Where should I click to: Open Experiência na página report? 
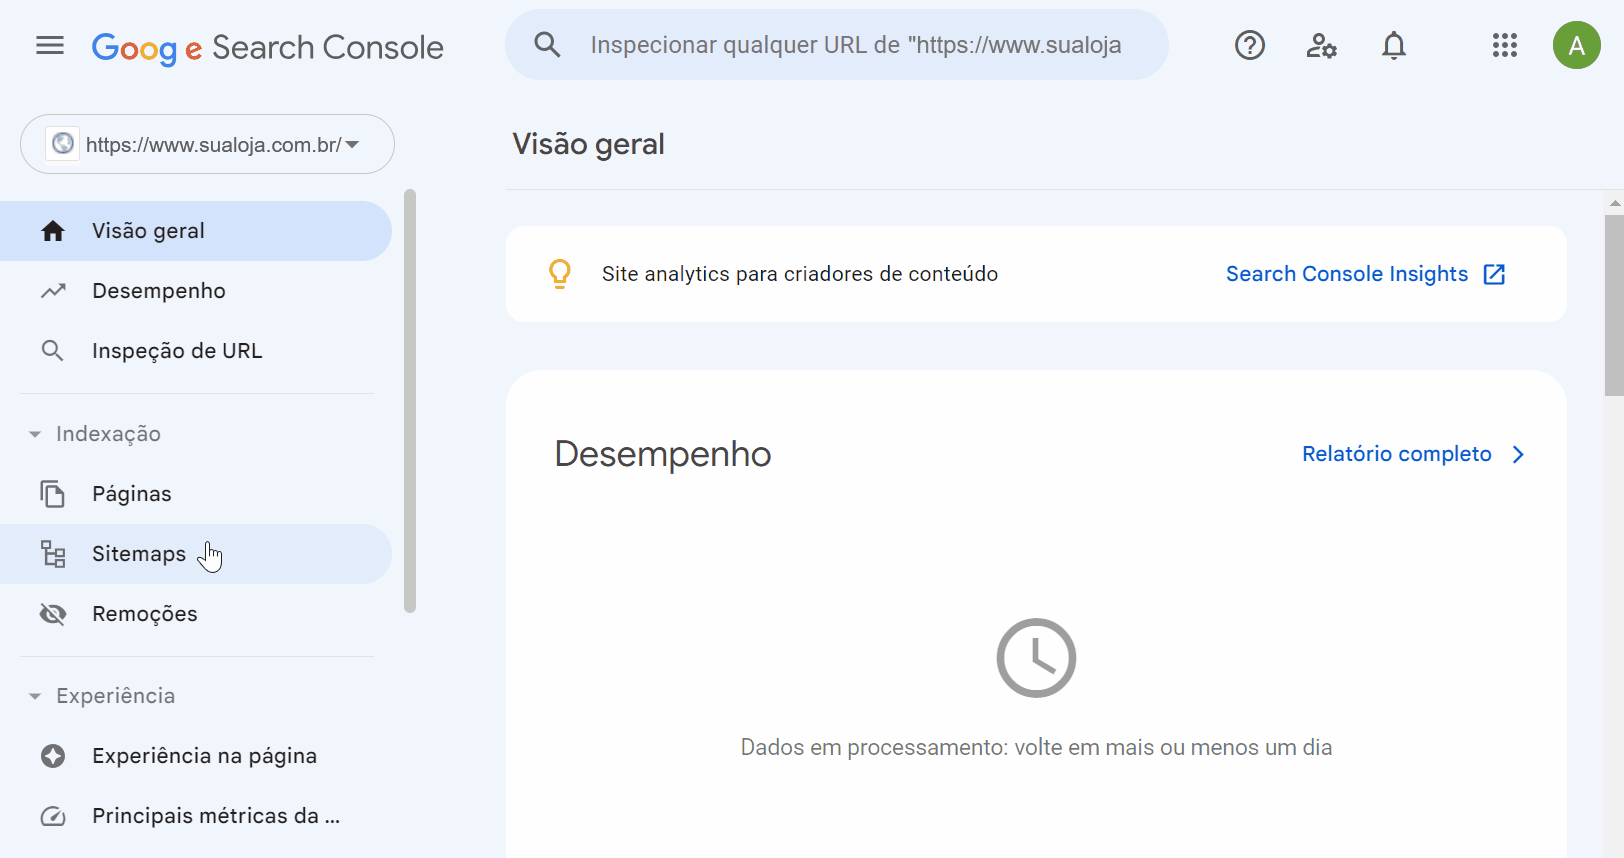[196, 756]
